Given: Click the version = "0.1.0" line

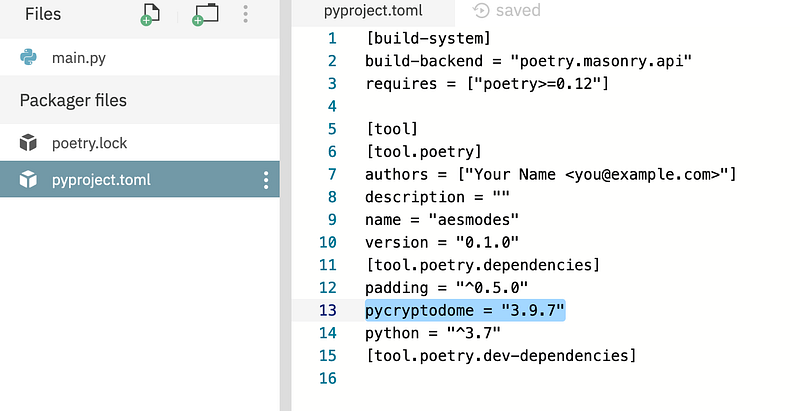Looking at the screenshot, I should coord(442,242).
